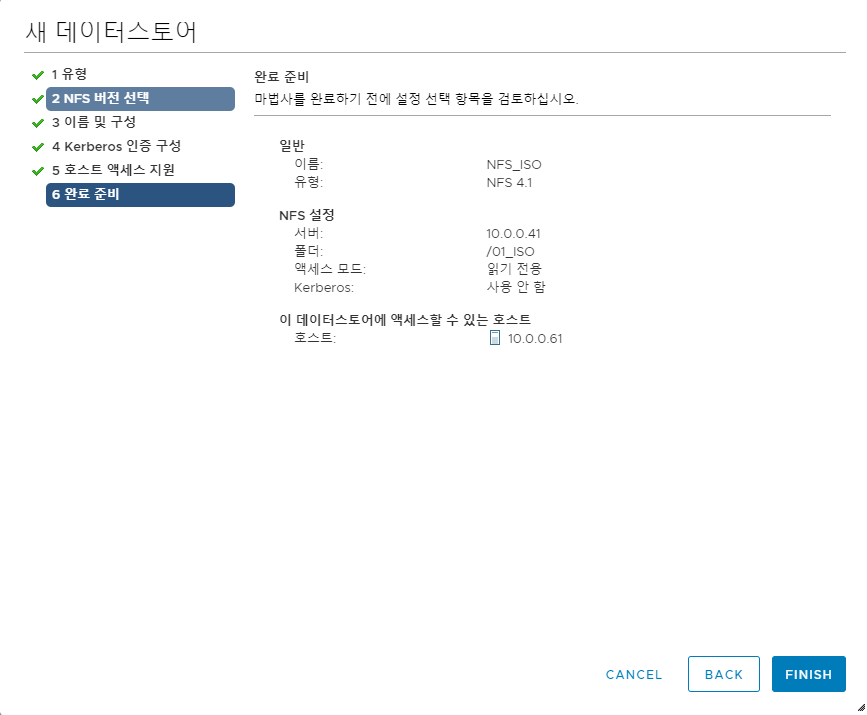Viewport: 867px width, 715px height.
Task: Click the 서버: label
Action: (x=309, y=233)
